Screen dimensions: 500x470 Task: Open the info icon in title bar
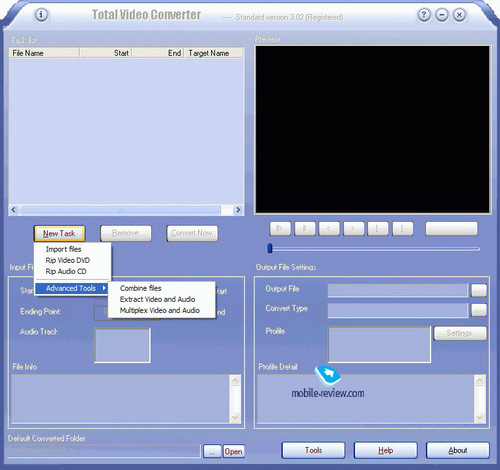pos(41,15)
